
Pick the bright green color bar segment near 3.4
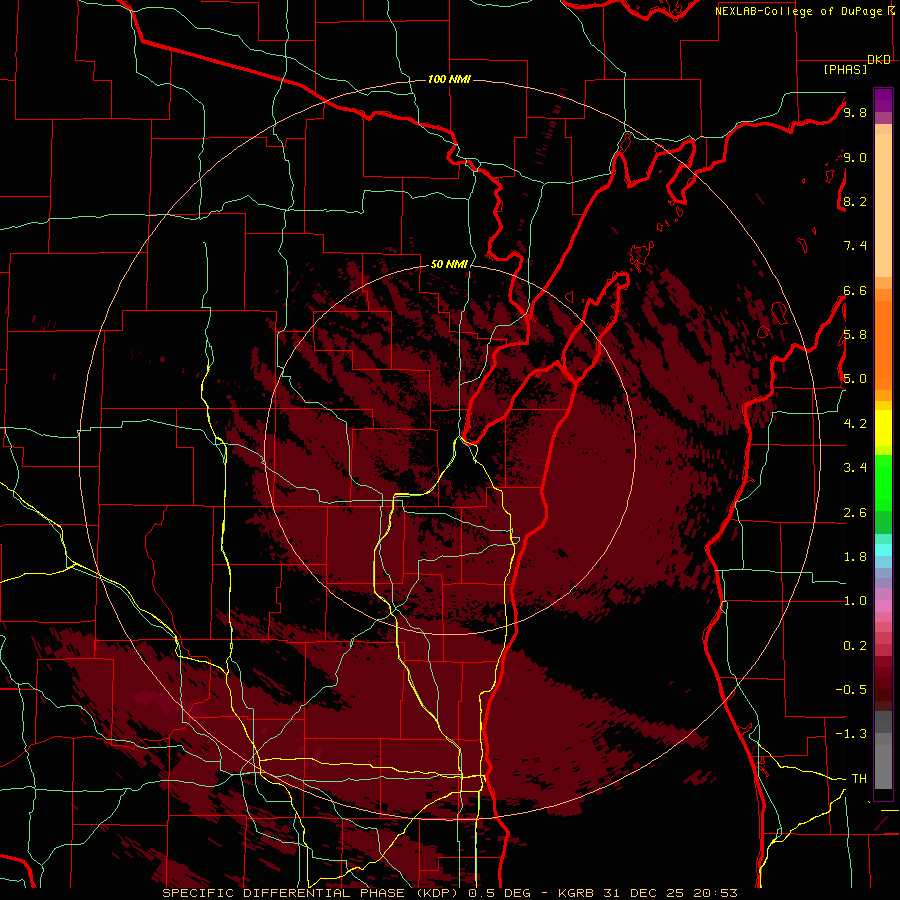(x=883, y=483)
